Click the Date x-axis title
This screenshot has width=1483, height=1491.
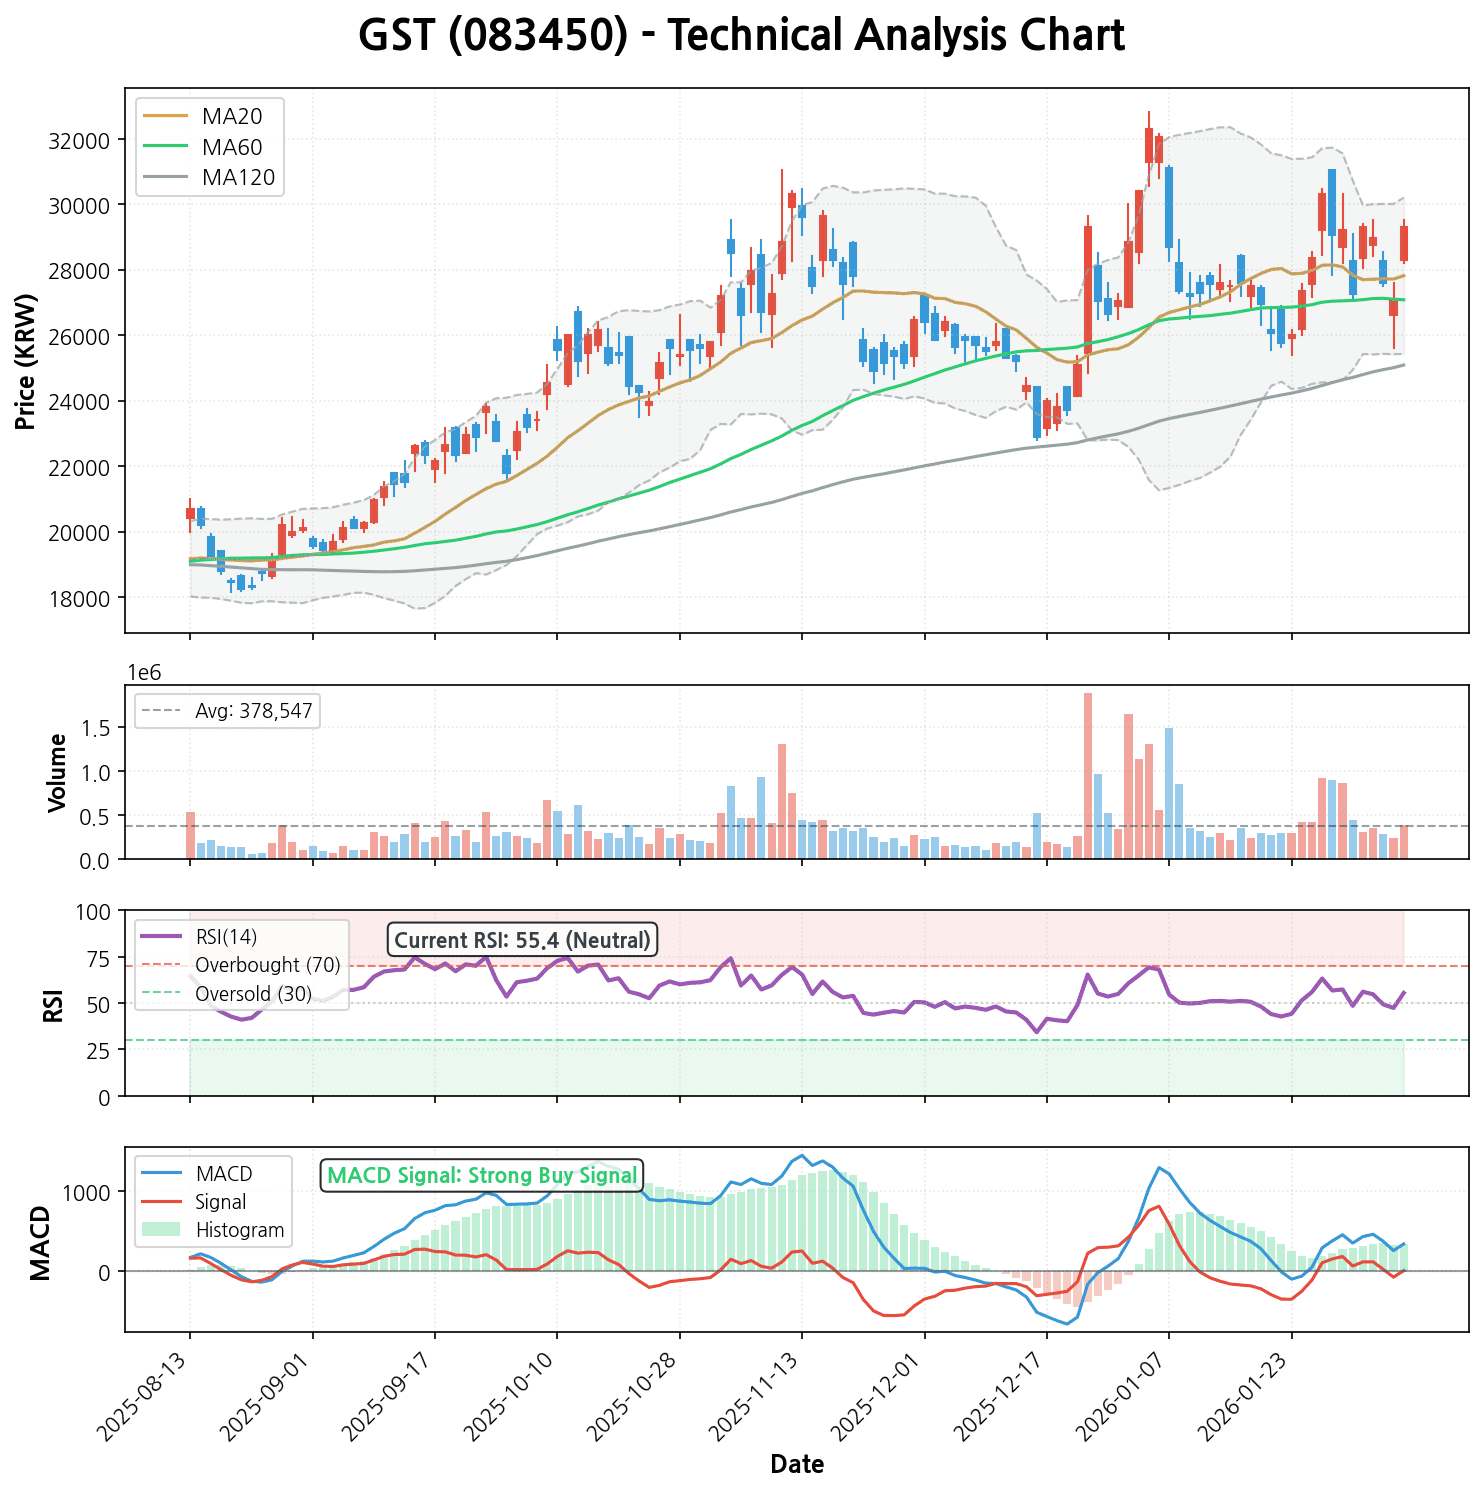[797, 1465]
